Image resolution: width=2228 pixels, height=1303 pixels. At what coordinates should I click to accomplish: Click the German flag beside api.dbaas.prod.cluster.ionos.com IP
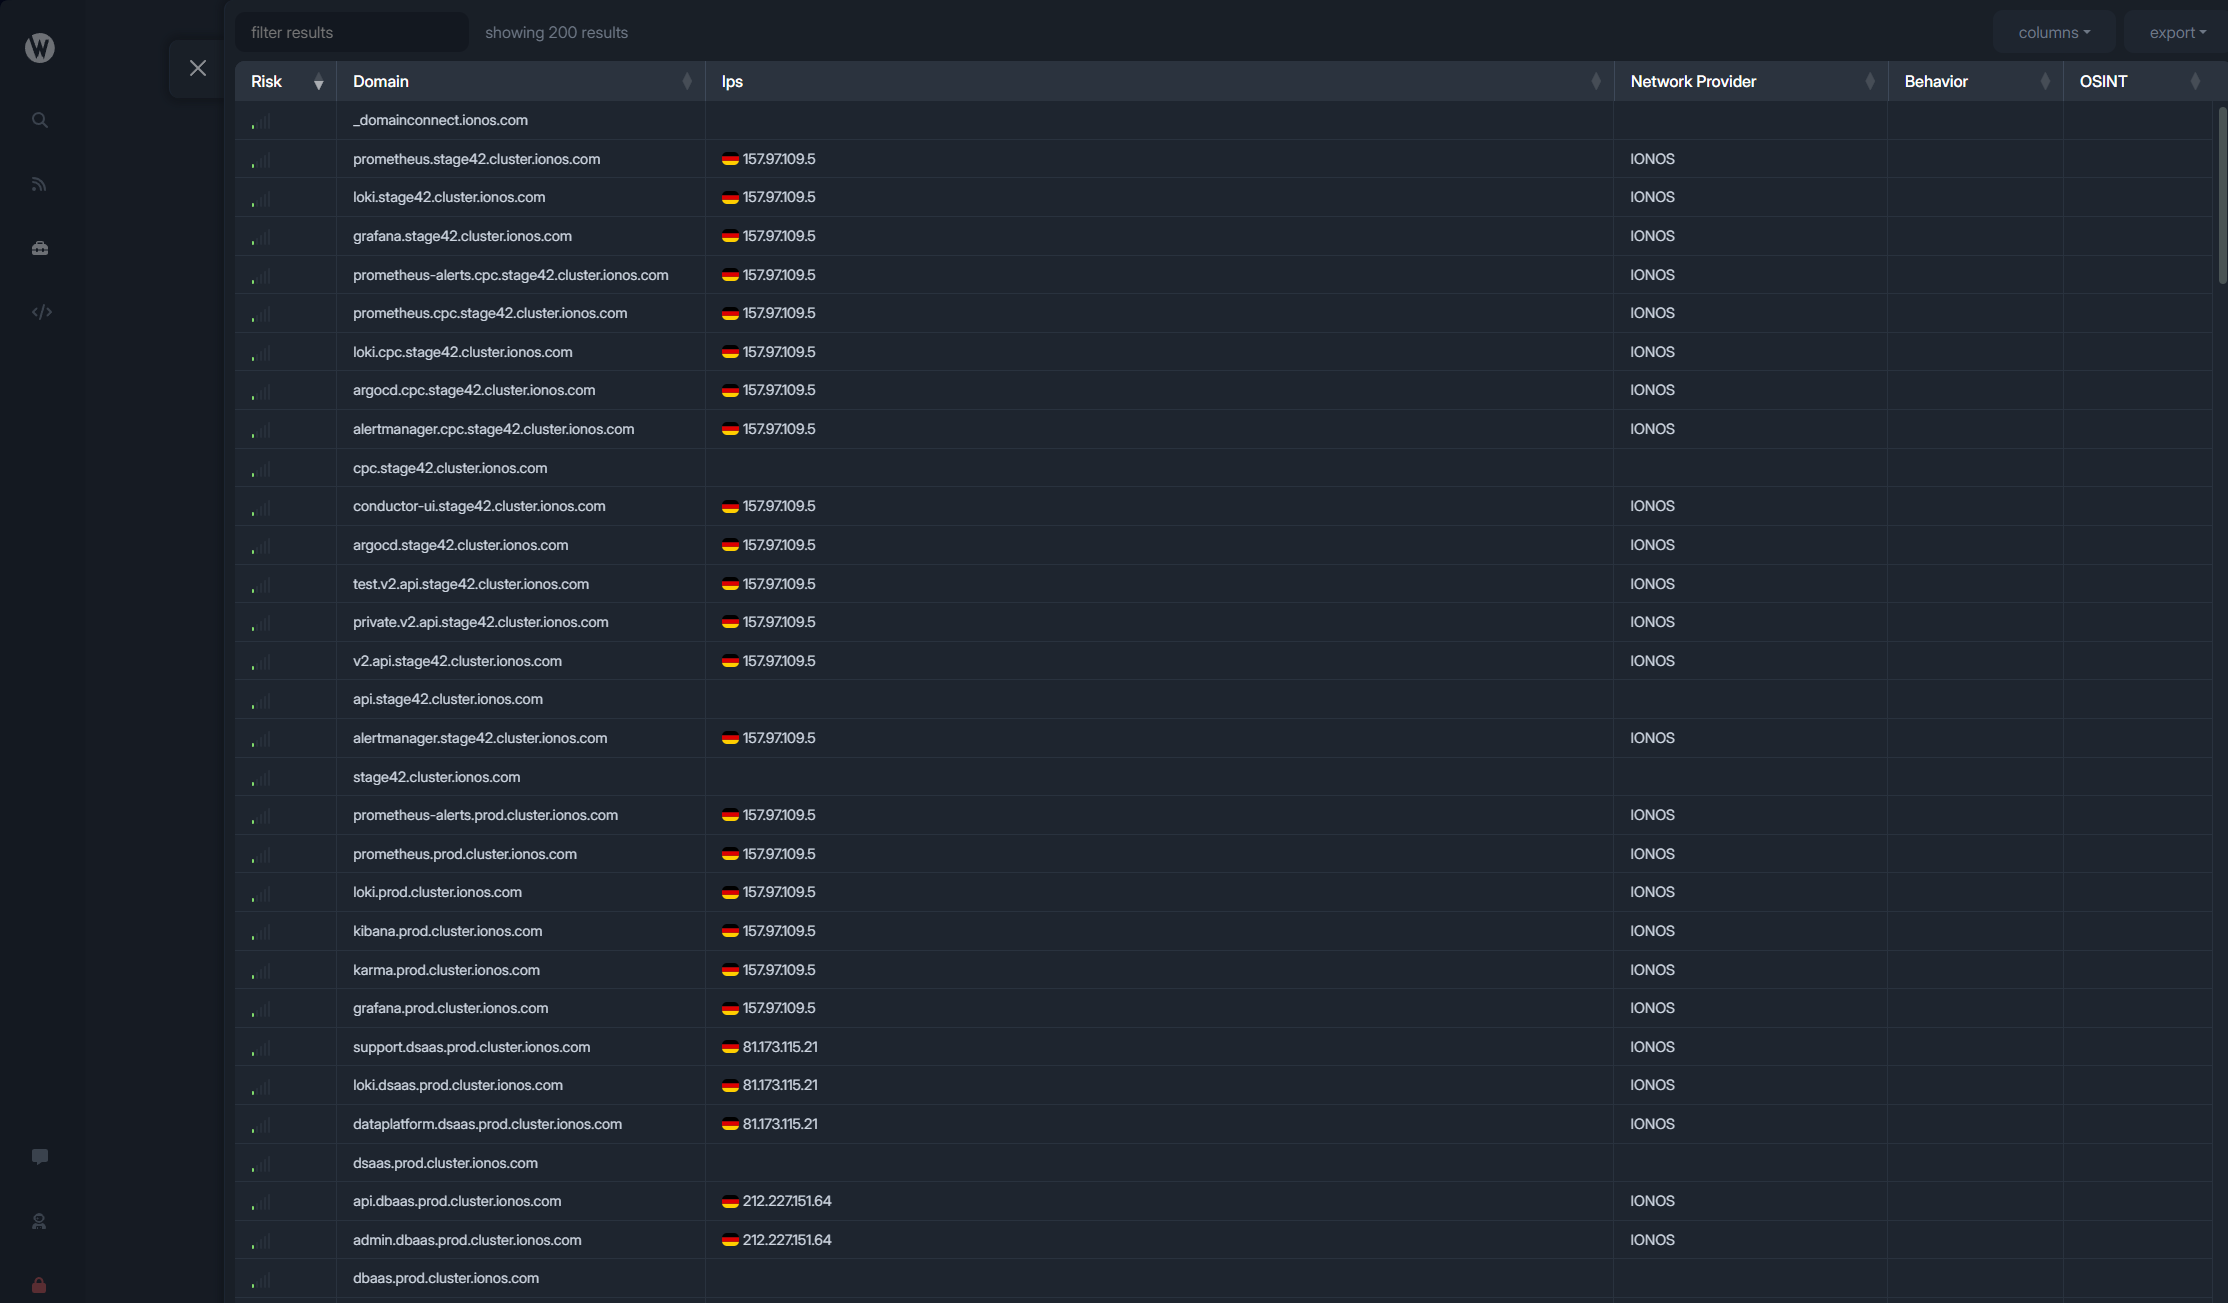click(x=730, y=1201)
